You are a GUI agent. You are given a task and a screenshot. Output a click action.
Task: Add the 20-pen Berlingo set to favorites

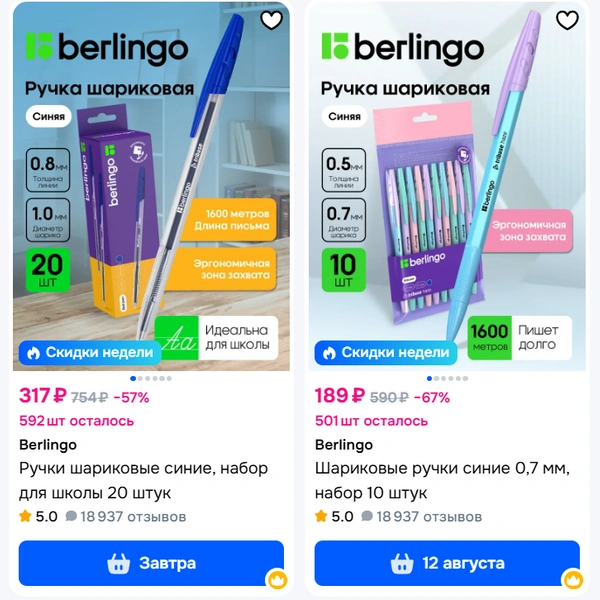[272, 20]
